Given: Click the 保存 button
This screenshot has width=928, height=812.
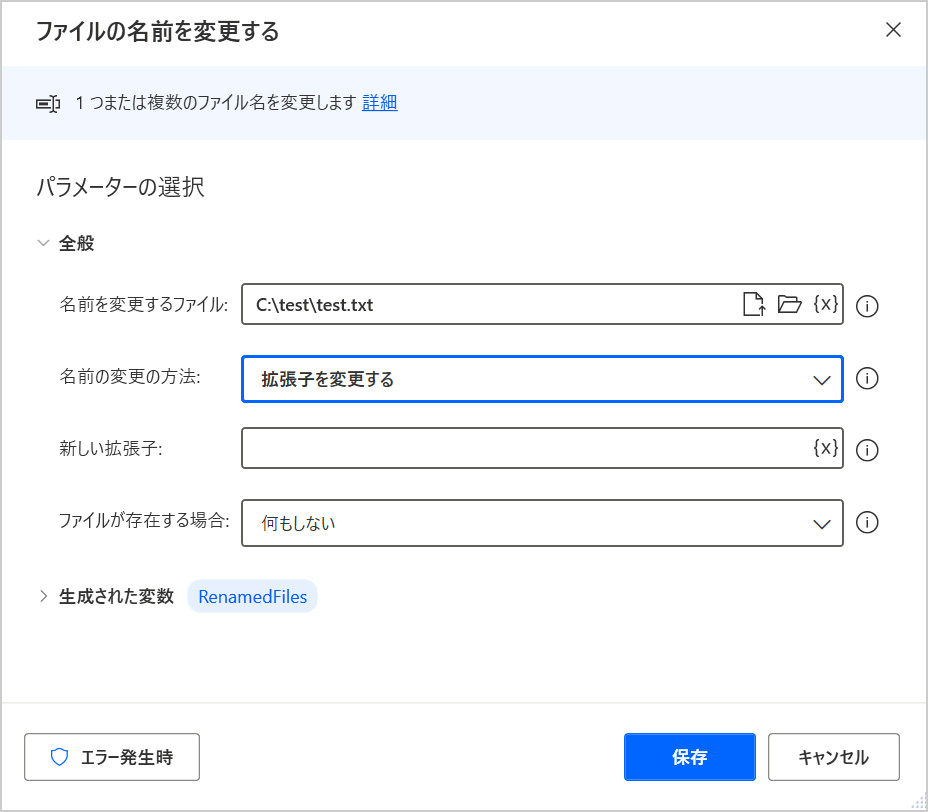Looking at the screenshot, I should coord(689,757).
